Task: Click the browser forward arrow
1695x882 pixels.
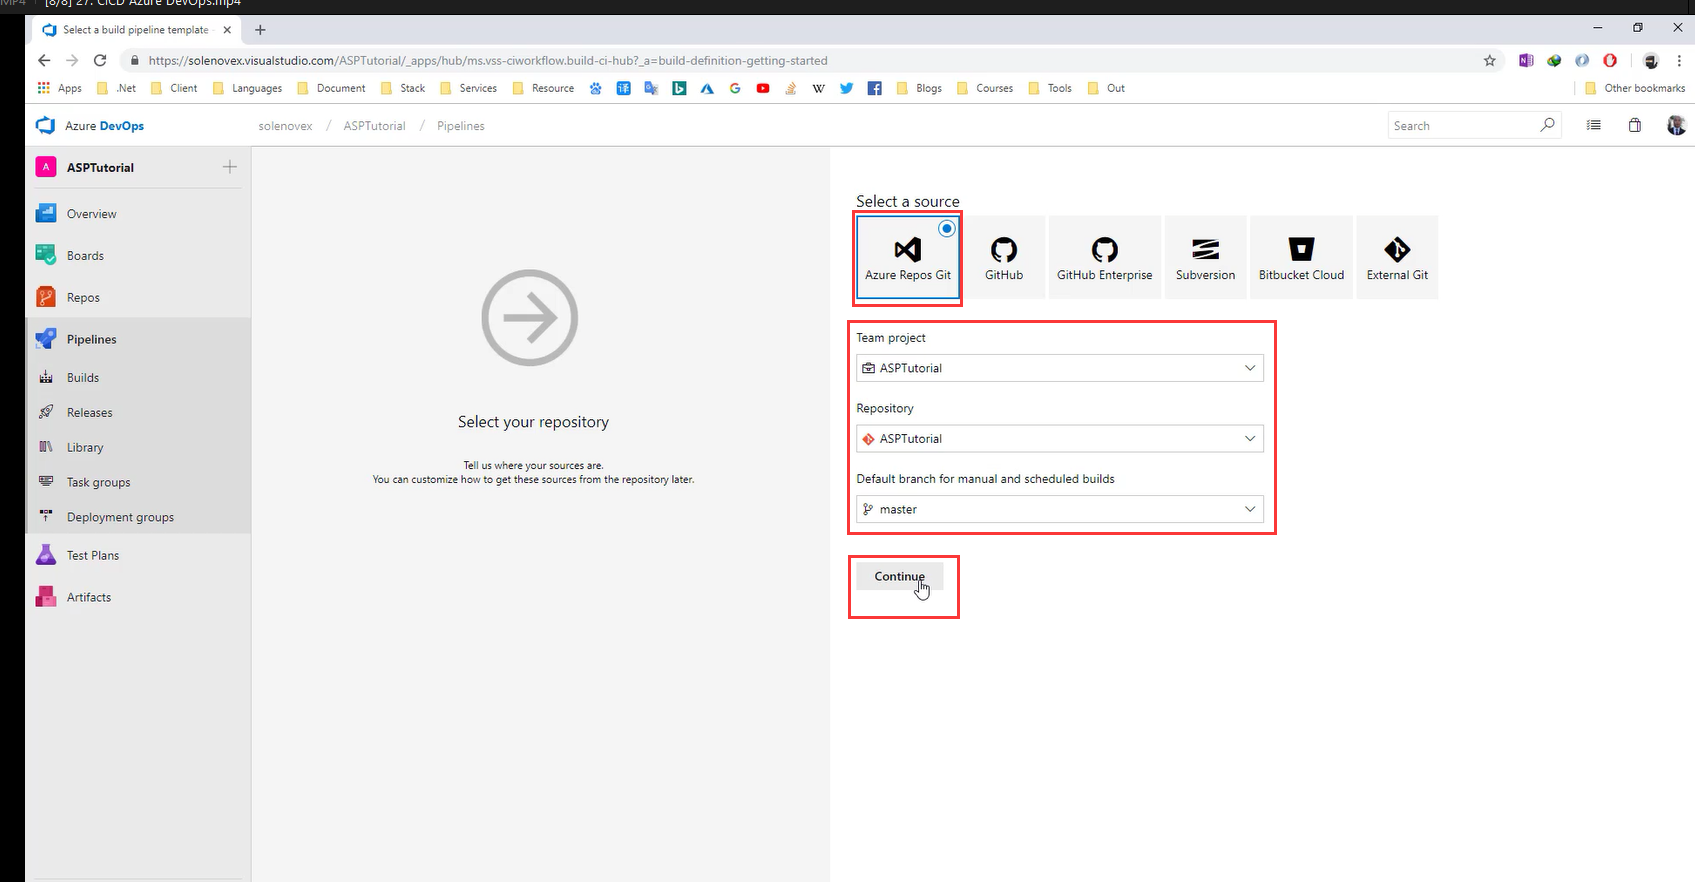Action: pos(72,60)
